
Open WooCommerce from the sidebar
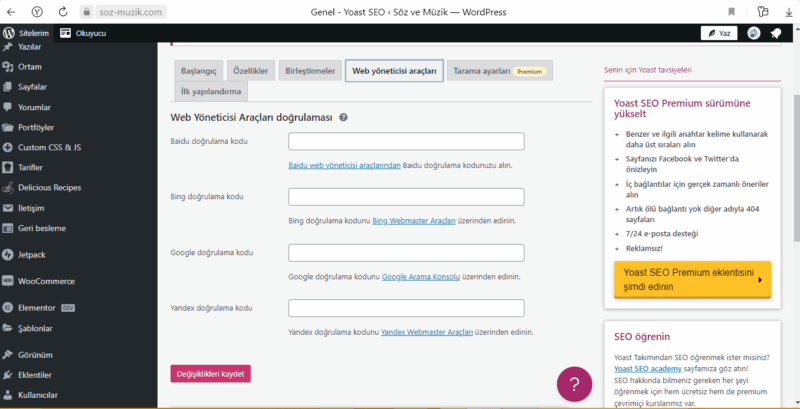pos(46,281)
